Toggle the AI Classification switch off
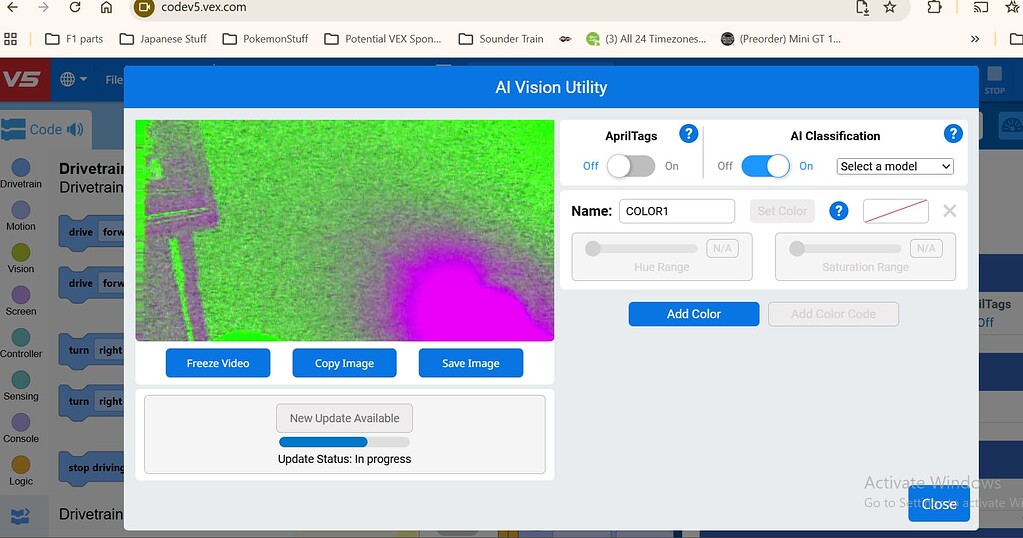 (766, 166)
